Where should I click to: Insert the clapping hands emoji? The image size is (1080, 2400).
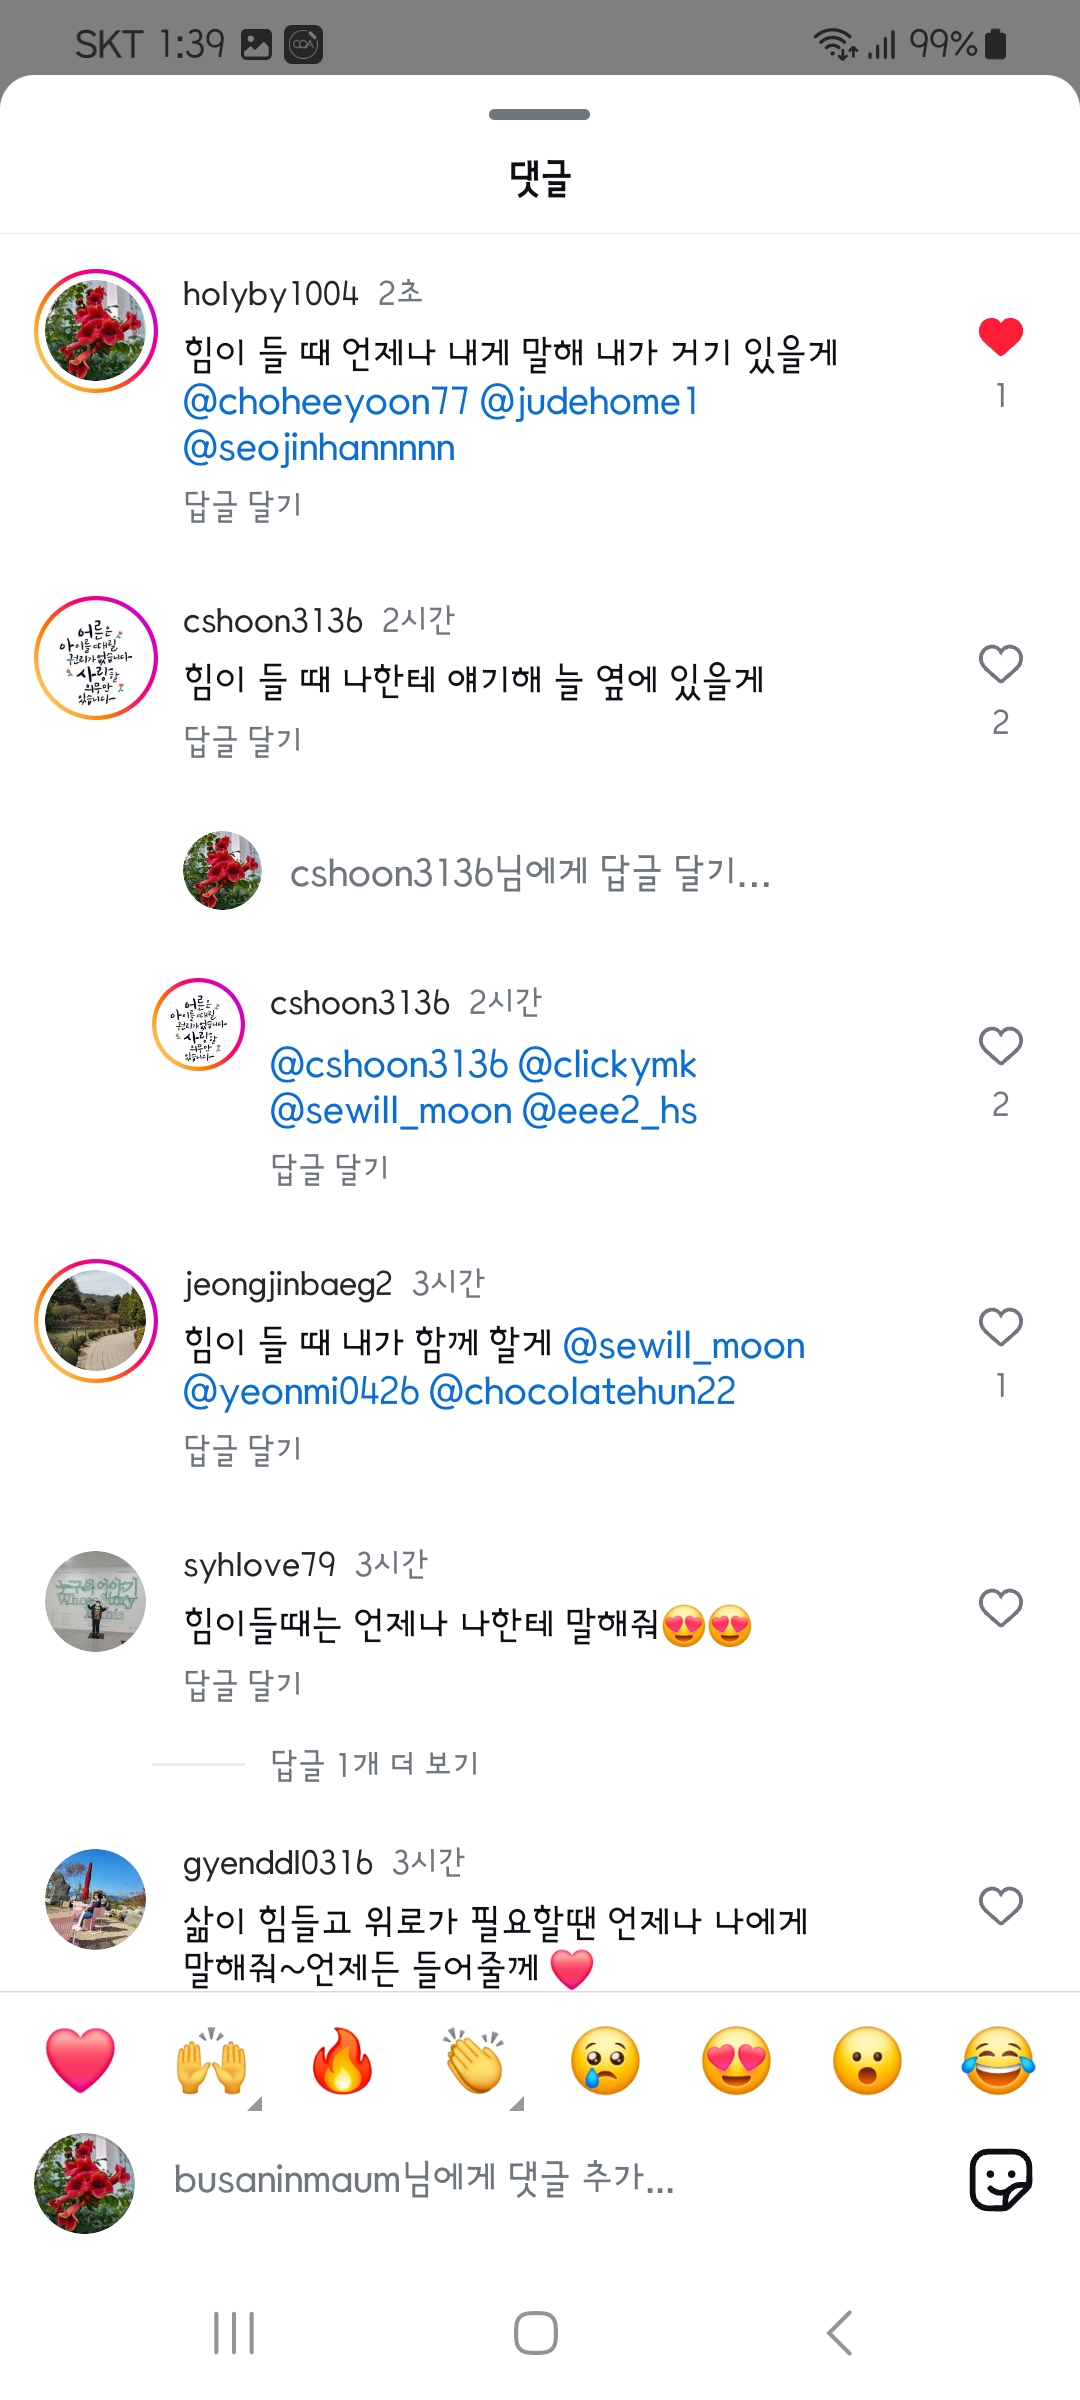pos(474,2061)
